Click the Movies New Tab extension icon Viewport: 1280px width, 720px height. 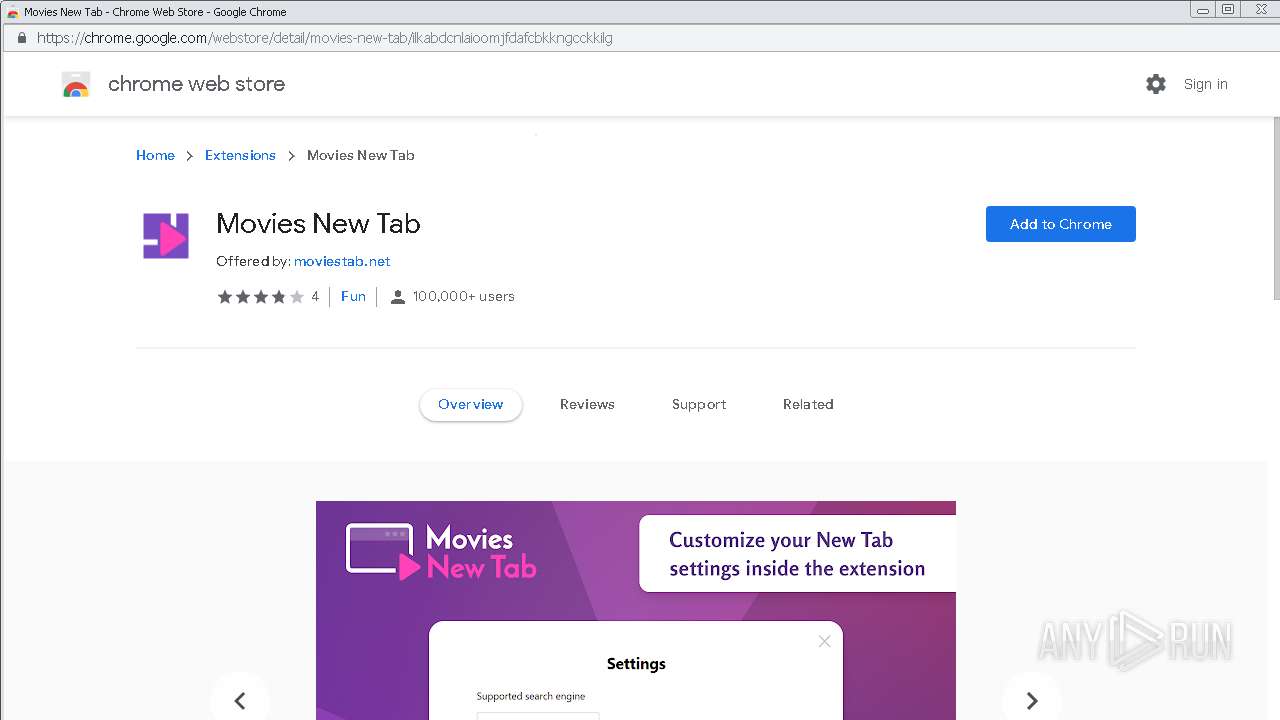pos(166,236)
